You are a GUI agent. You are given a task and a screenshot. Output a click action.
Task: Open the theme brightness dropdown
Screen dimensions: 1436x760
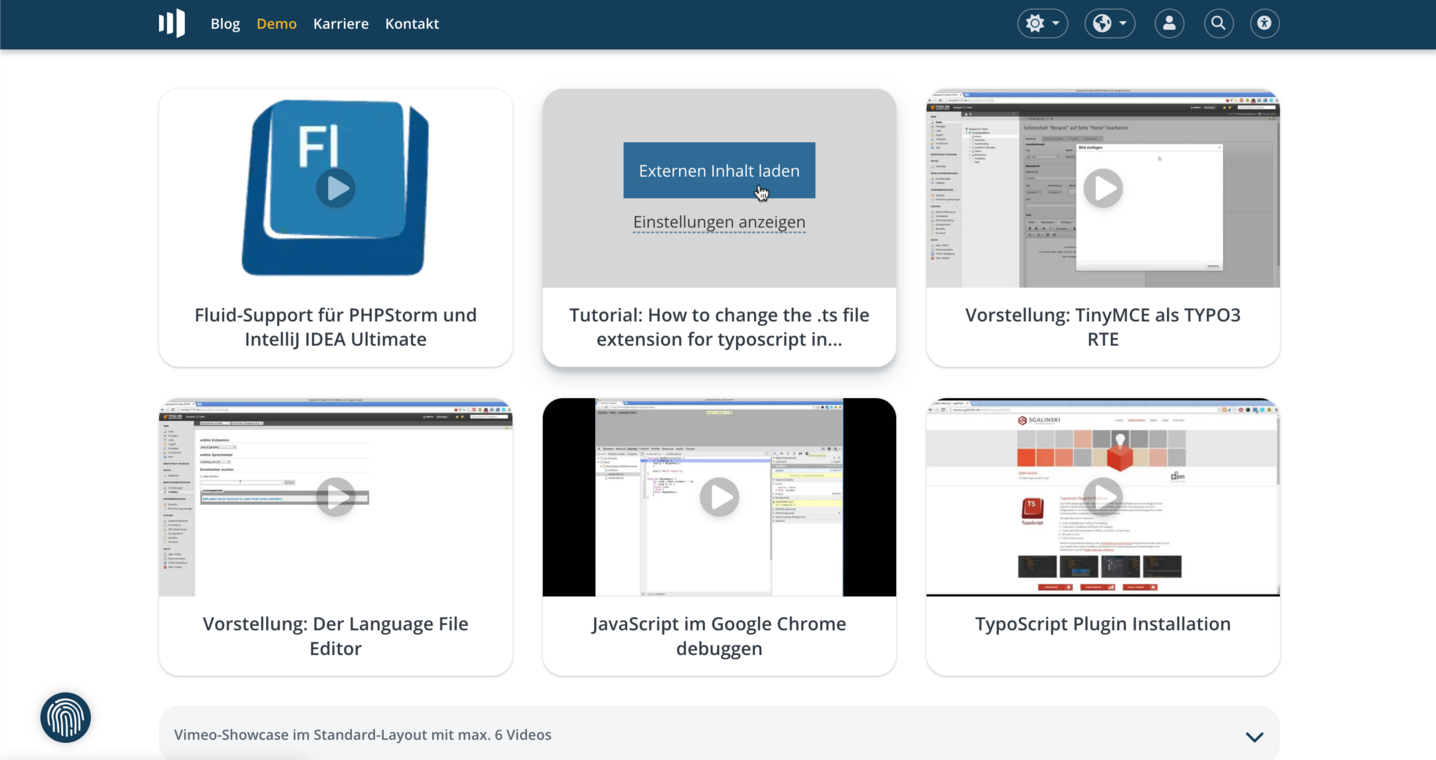[x=1042, y=23]
